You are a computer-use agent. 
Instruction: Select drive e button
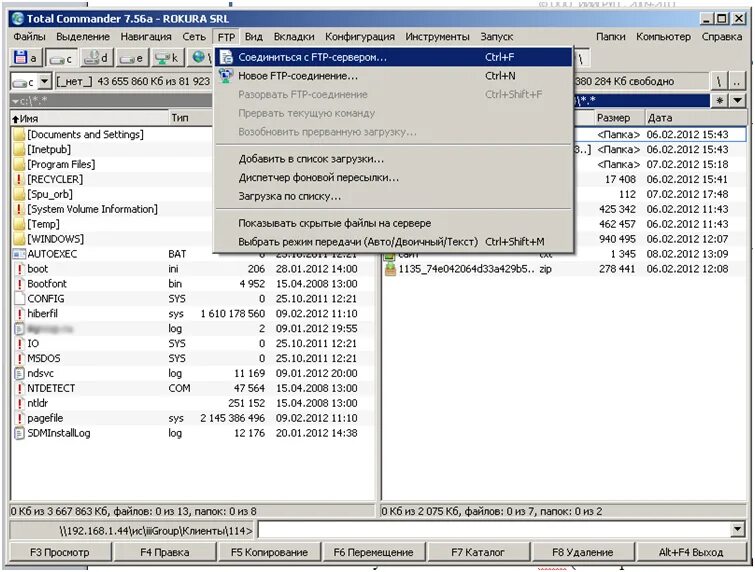[131, 58]
